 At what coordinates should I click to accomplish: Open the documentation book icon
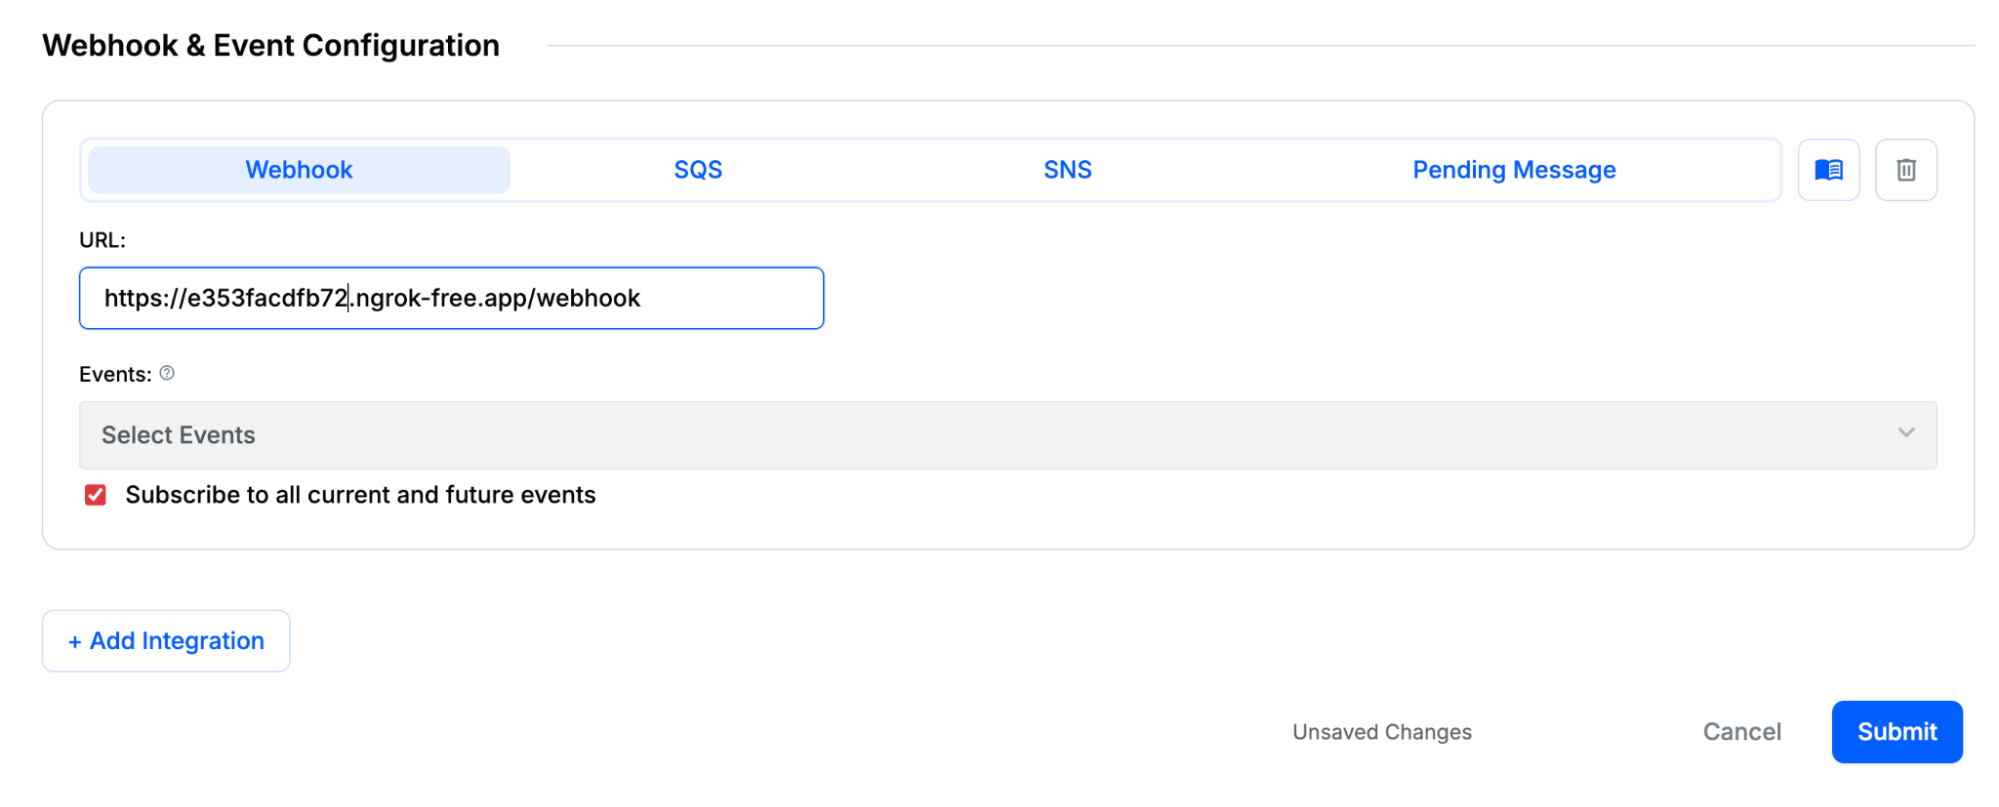pos(1828,170)
